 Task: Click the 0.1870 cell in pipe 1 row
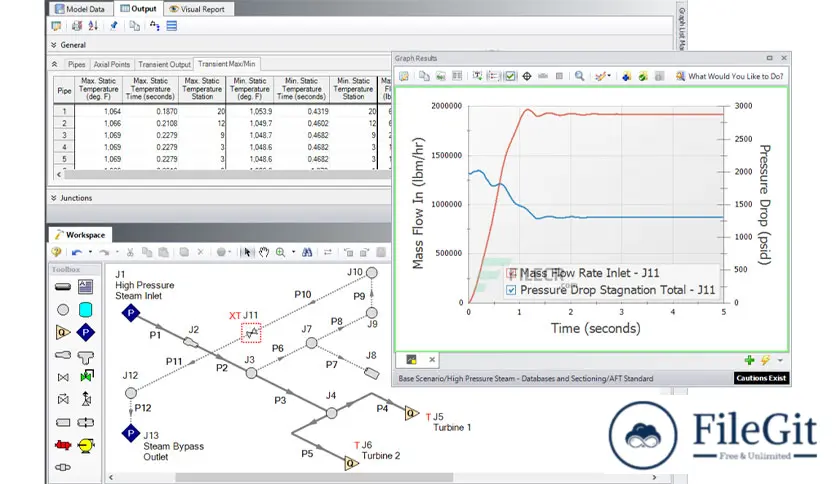click(x=151, y=111)
